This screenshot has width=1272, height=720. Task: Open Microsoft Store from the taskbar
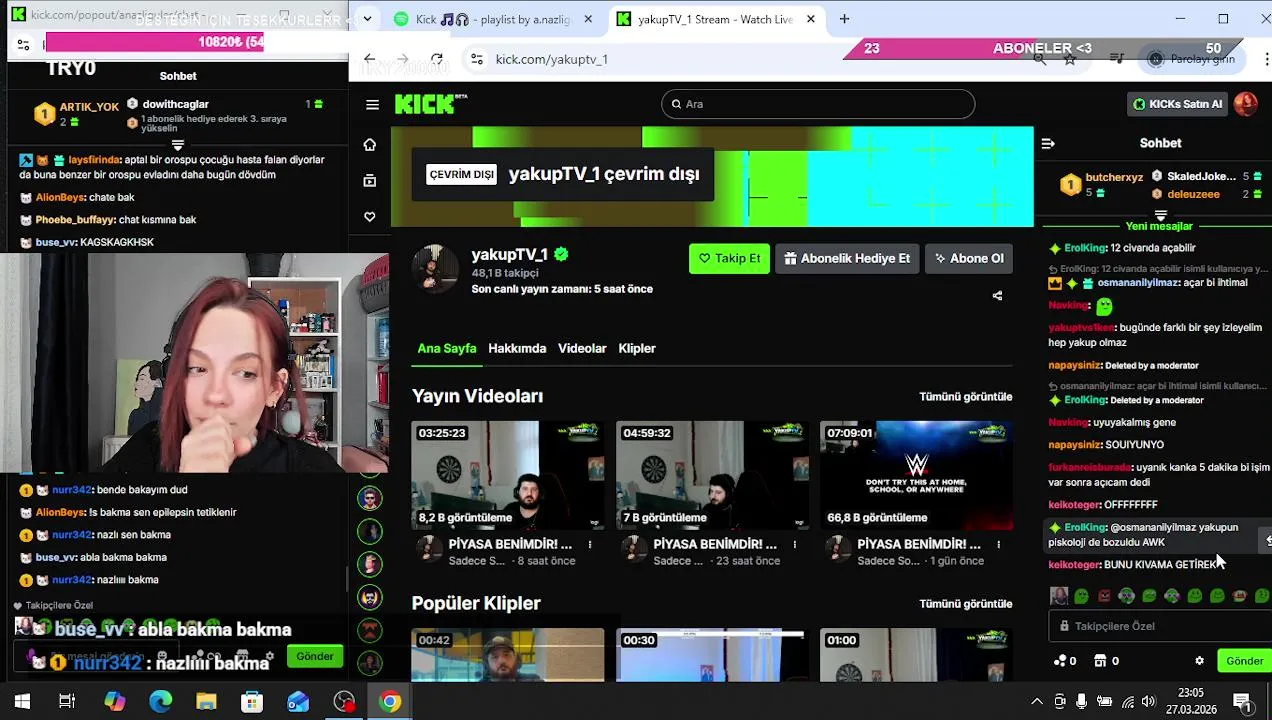click(252, 702)
